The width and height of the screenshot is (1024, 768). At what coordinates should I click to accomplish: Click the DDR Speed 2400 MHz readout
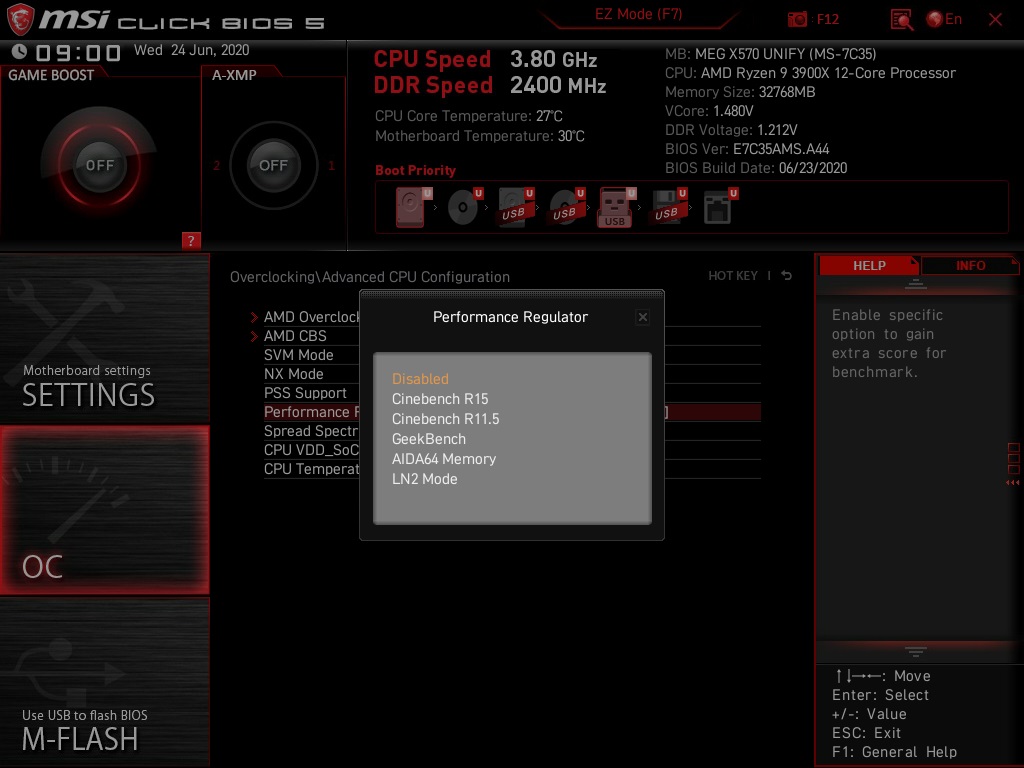point(490,86)
